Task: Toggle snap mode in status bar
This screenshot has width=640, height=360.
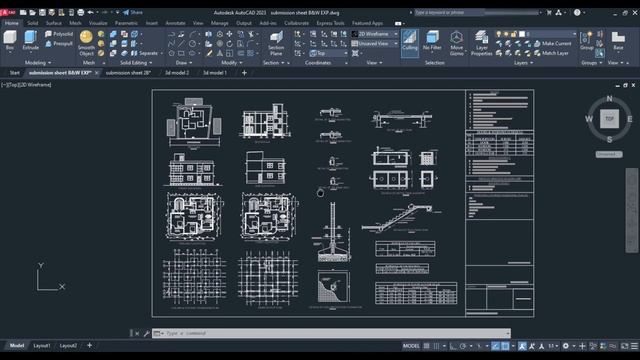Action: click(x=436, y=346)
